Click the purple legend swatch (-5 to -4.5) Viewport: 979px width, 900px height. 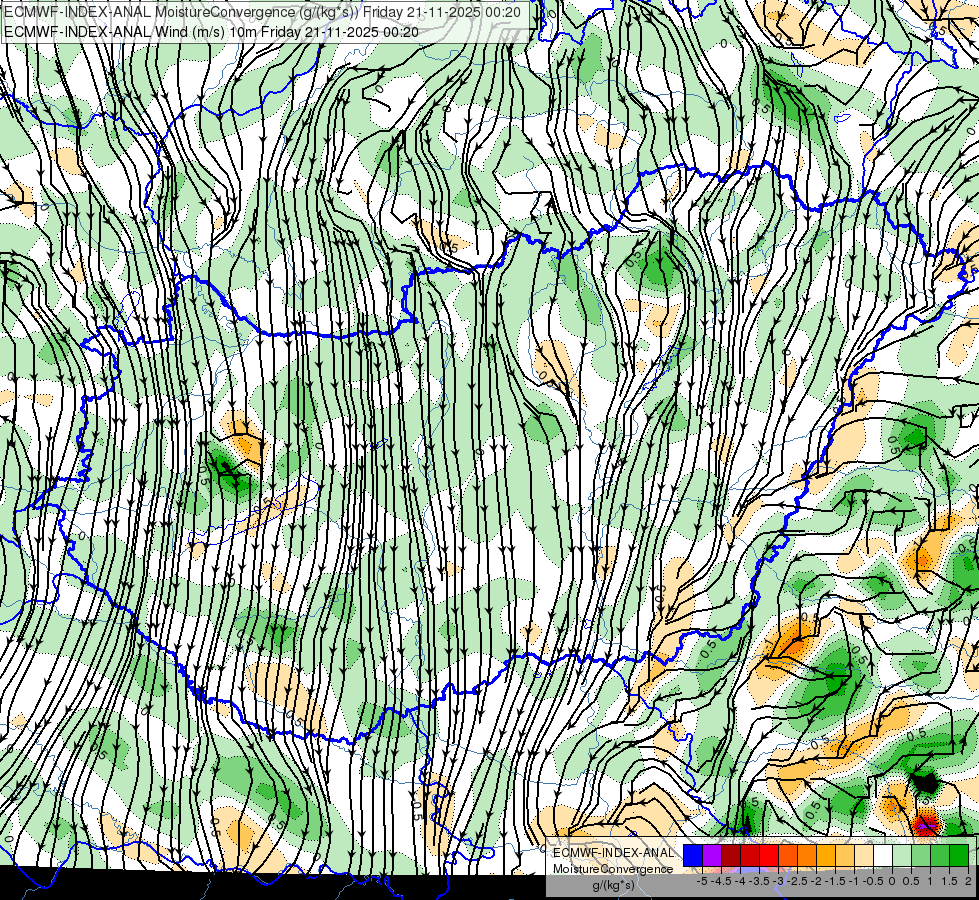click(x=712, y=855)
